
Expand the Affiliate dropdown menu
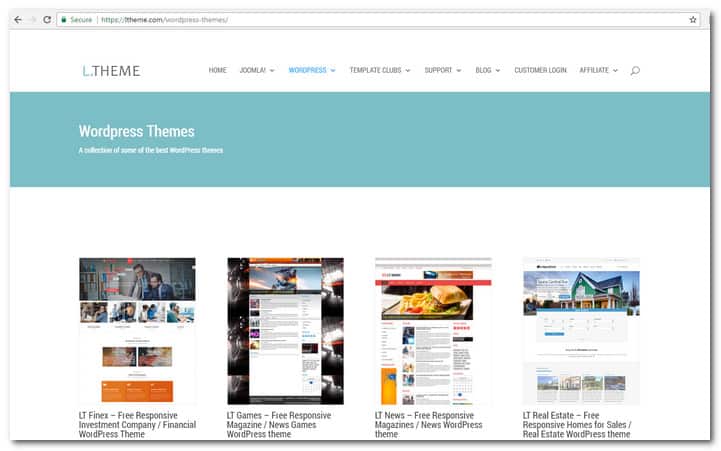[x=598, y=71]
